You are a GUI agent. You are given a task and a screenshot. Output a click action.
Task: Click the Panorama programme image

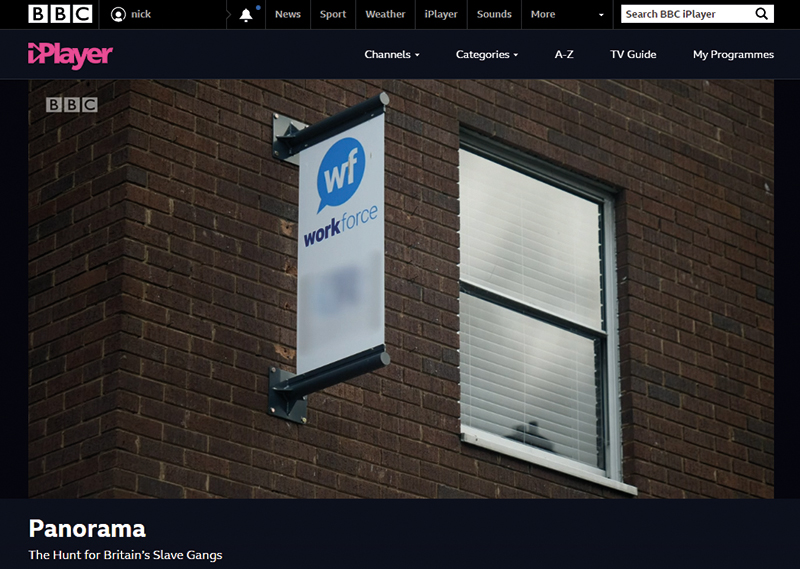401,289
